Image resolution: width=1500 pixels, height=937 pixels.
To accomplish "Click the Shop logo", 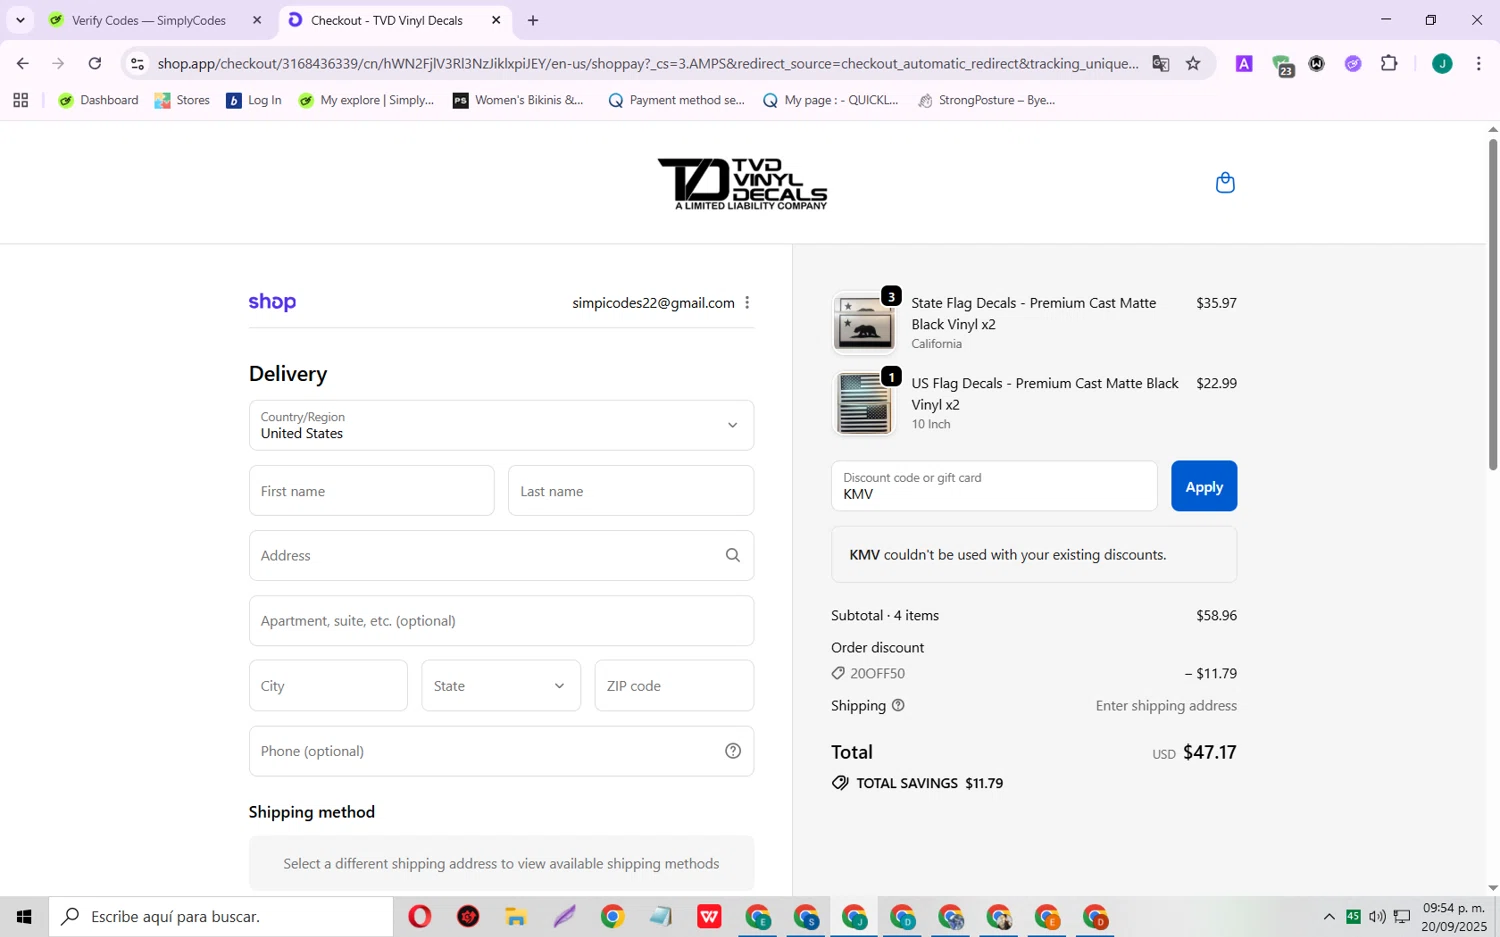I will point(272,302).
